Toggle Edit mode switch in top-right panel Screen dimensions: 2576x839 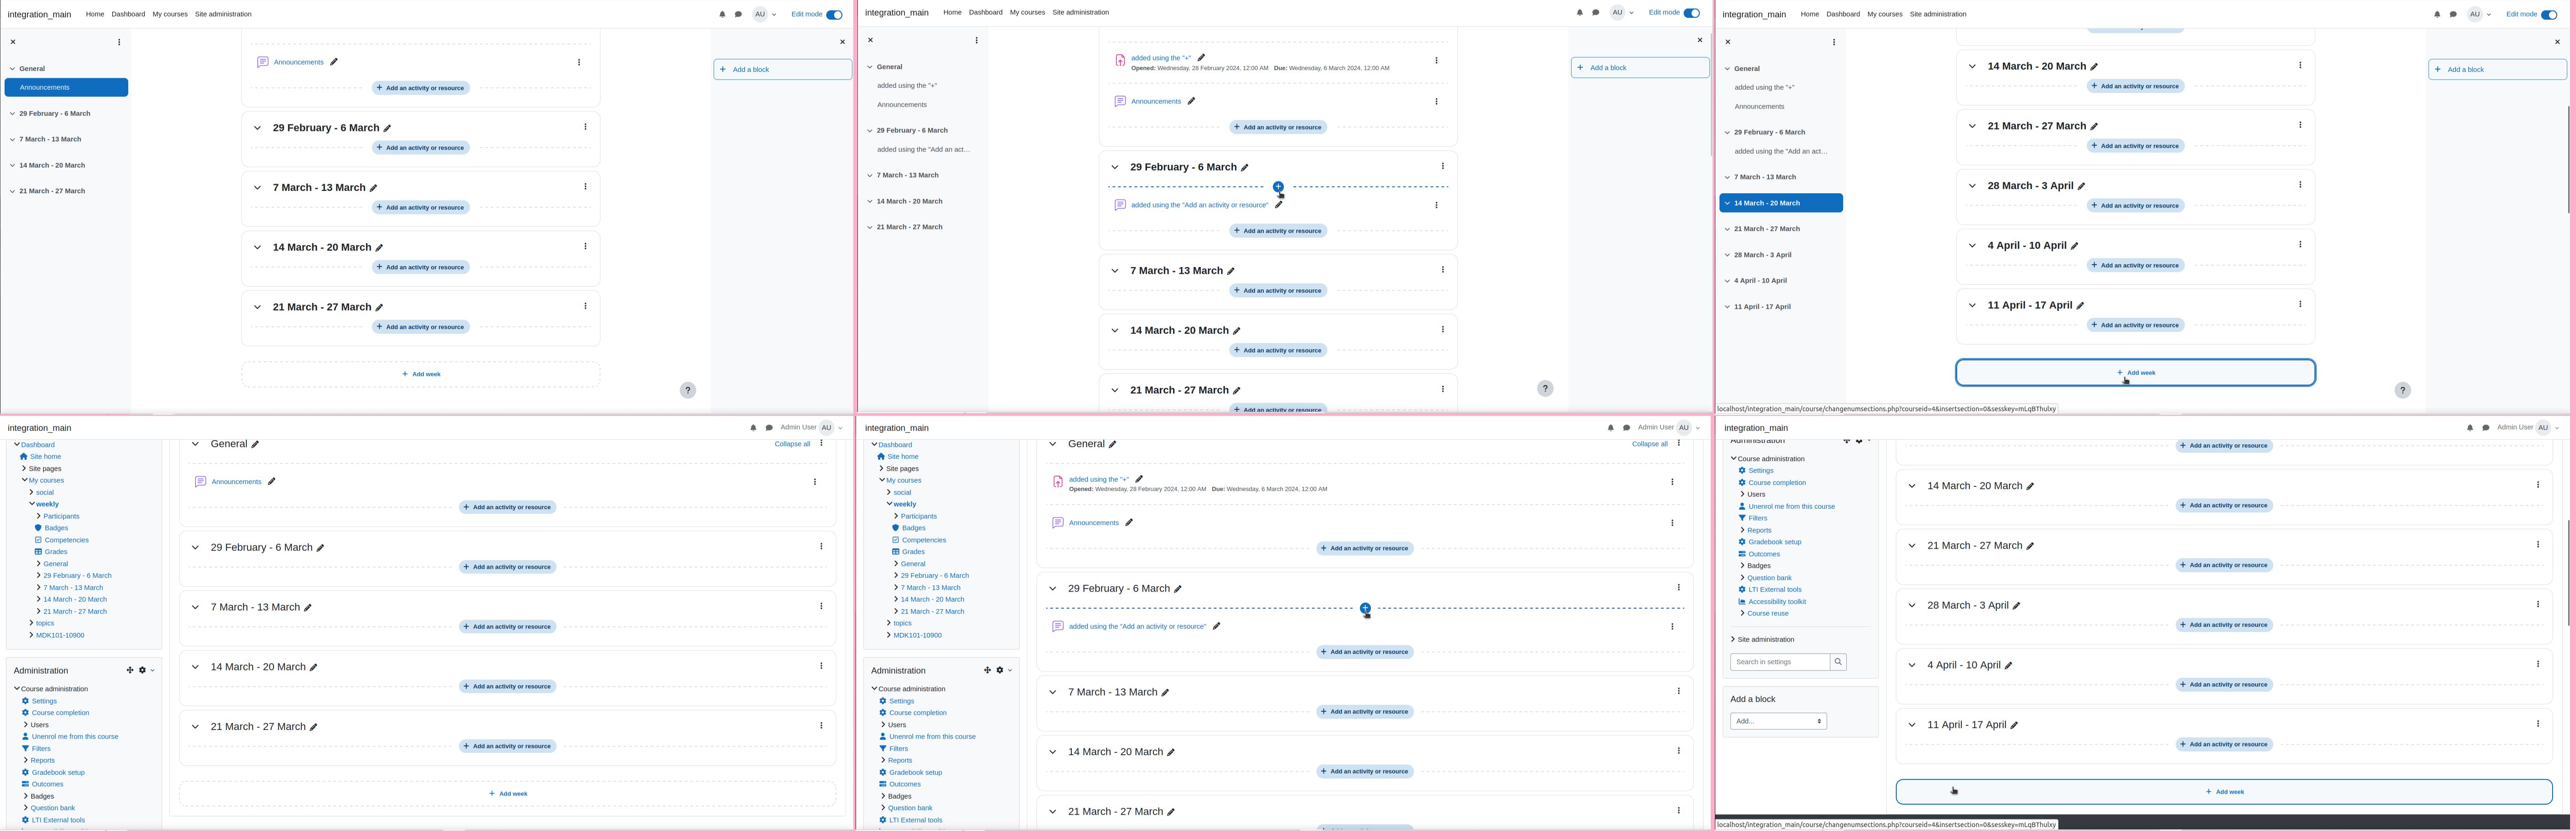pyautogui.click(x=2549, y=14)
